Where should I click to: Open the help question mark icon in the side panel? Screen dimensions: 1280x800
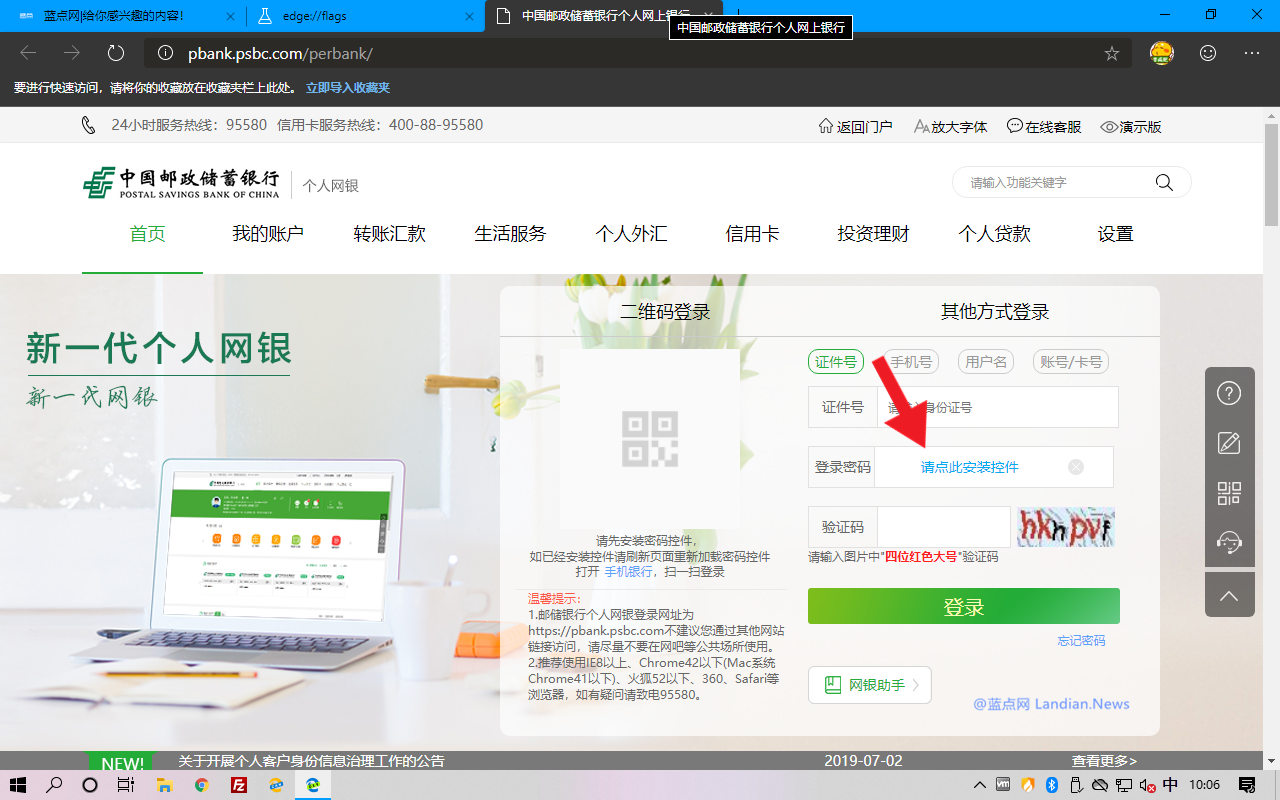pos(1229,393)
